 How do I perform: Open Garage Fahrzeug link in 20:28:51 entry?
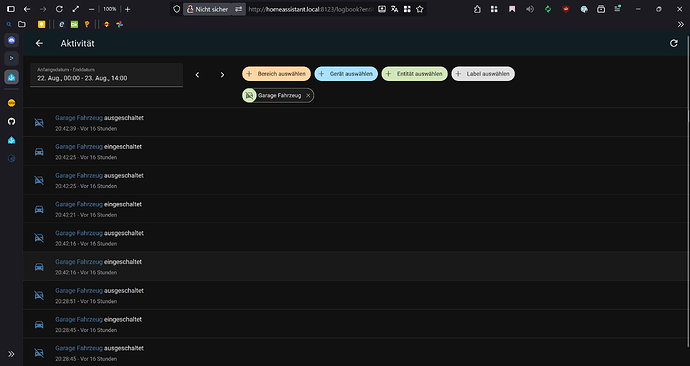[79, 290]
